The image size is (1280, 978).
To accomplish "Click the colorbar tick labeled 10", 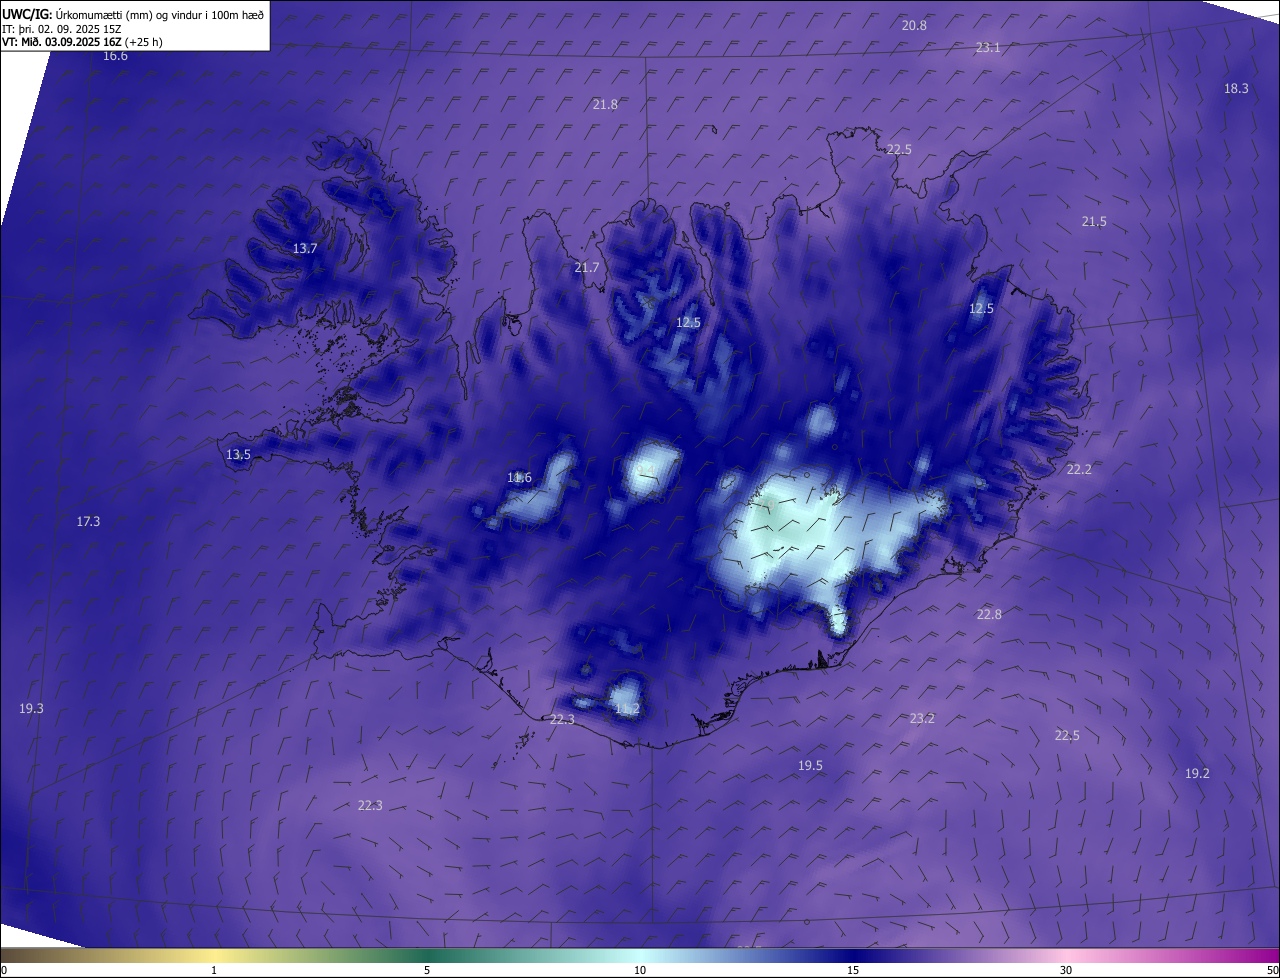I will 640,970.
